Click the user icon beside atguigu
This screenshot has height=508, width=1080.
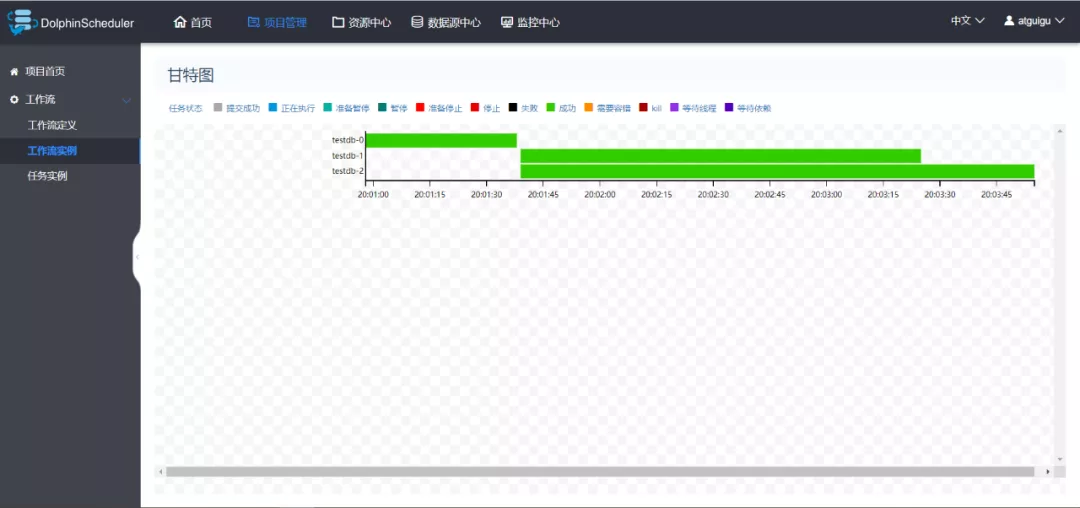(1009, 21)
